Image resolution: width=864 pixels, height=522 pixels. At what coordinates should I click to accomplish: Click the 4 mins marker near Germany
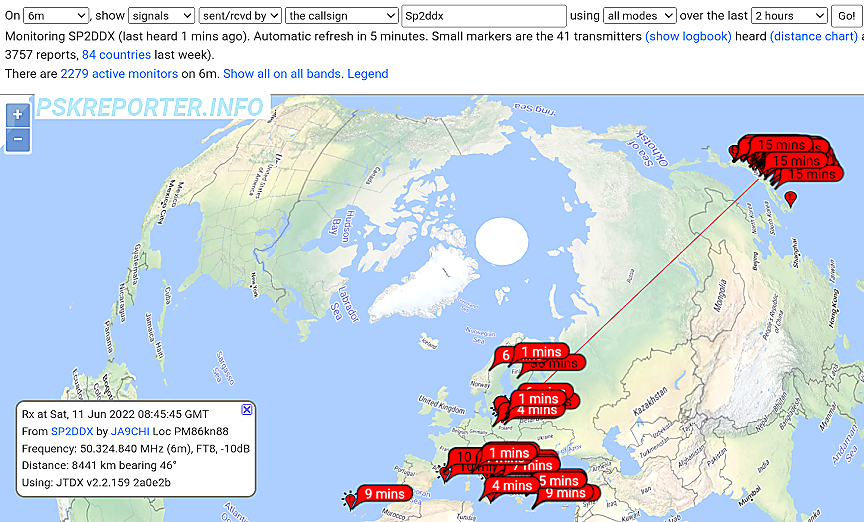click(x=537, y=410)
